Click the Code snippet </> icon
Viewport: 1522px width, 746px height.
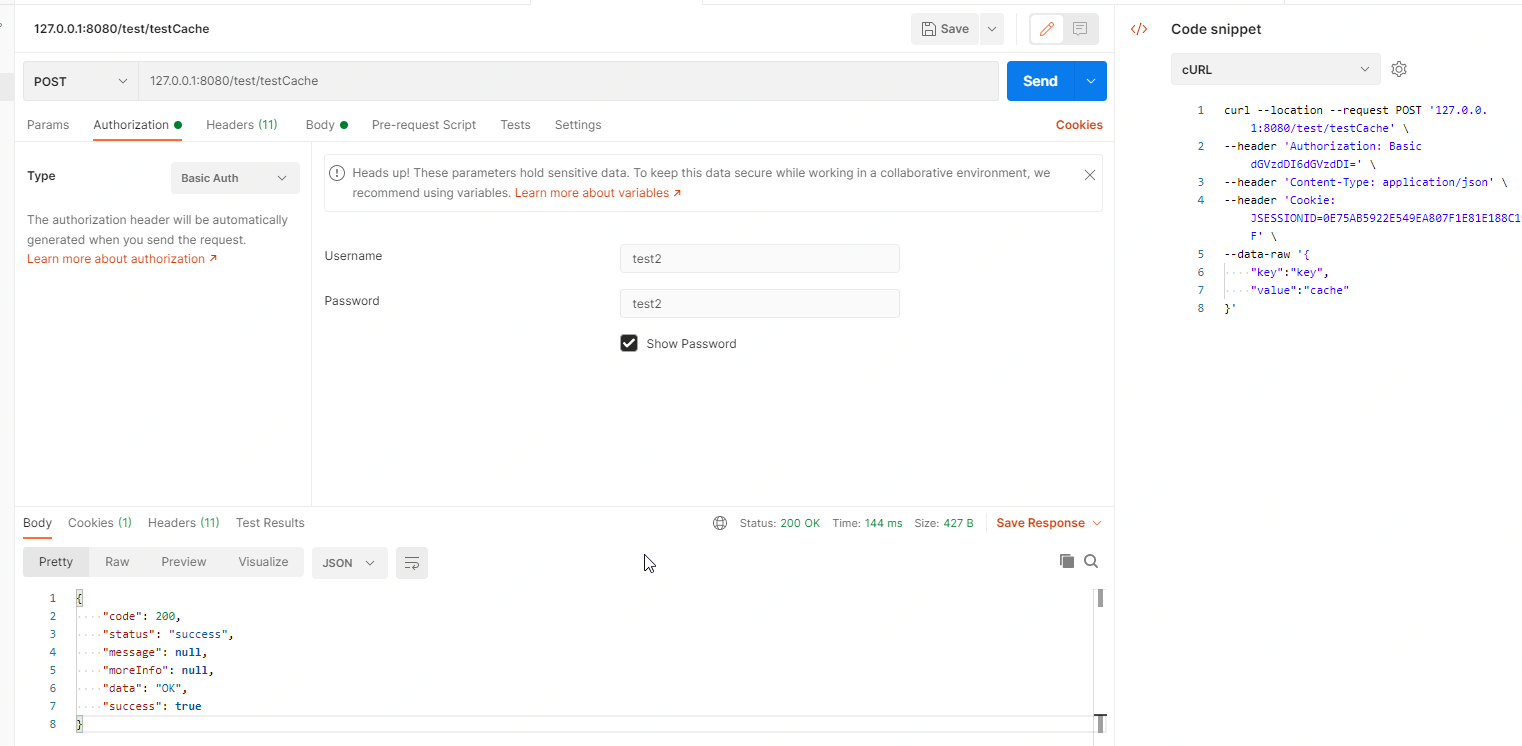[1139, 29]
